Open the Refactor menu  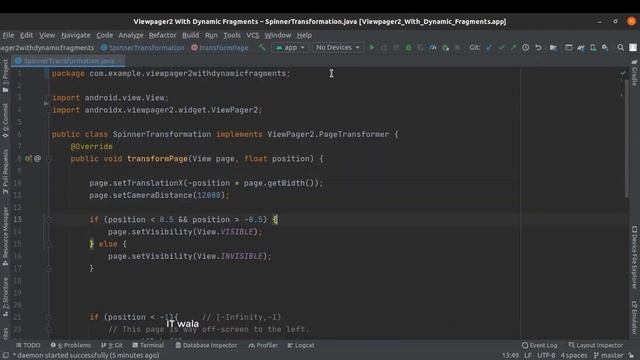[162, 36]
